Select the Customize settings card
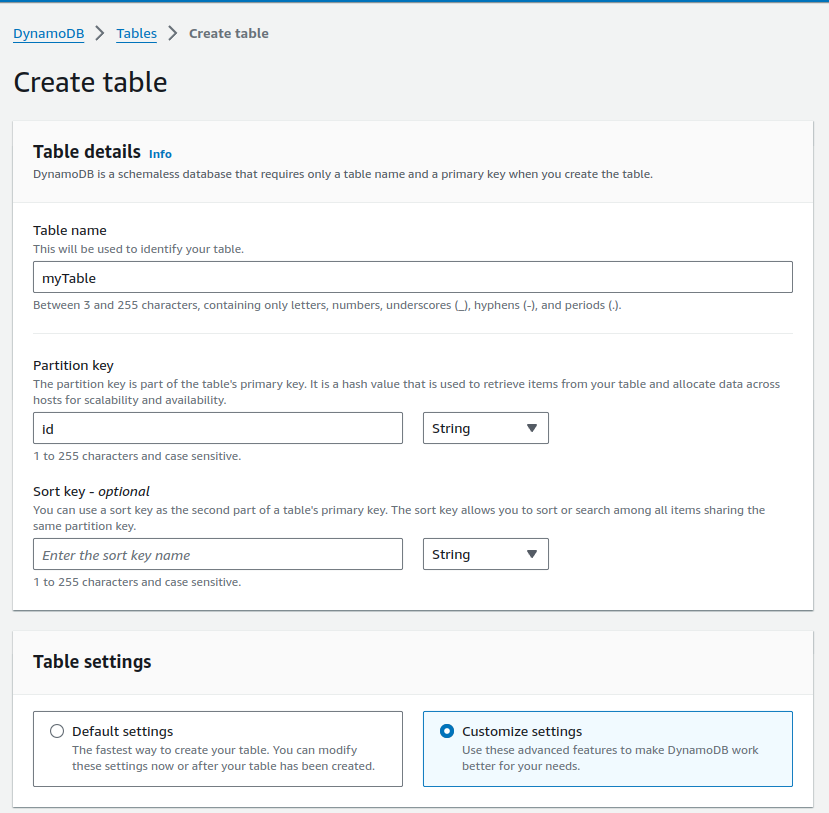 pyautogui.click(x=607, y=749)
